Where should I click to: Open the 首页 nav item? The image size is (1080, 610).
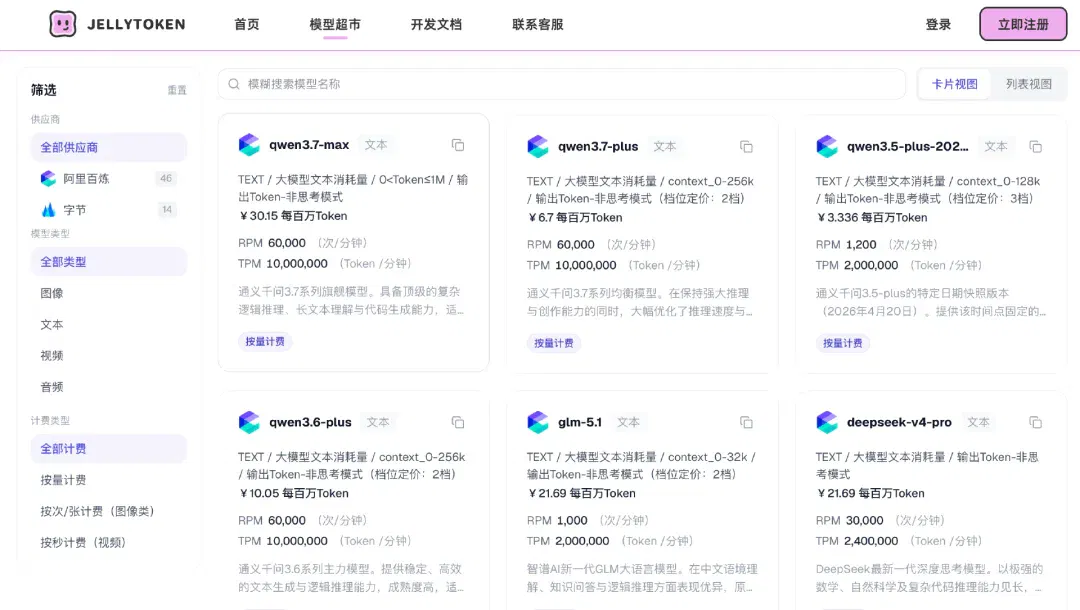point(247,25)
